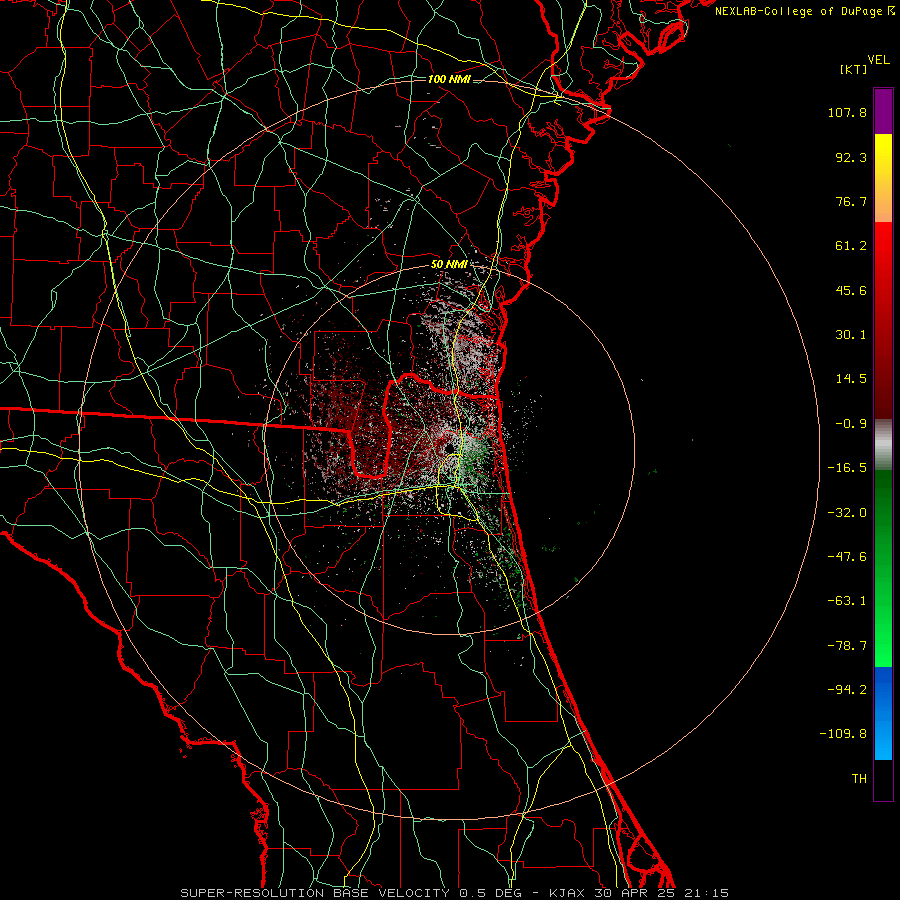This screenshot has width=900, height=900.
Task: Select the 92.3 scale value
Action: [x=851, y=157]
